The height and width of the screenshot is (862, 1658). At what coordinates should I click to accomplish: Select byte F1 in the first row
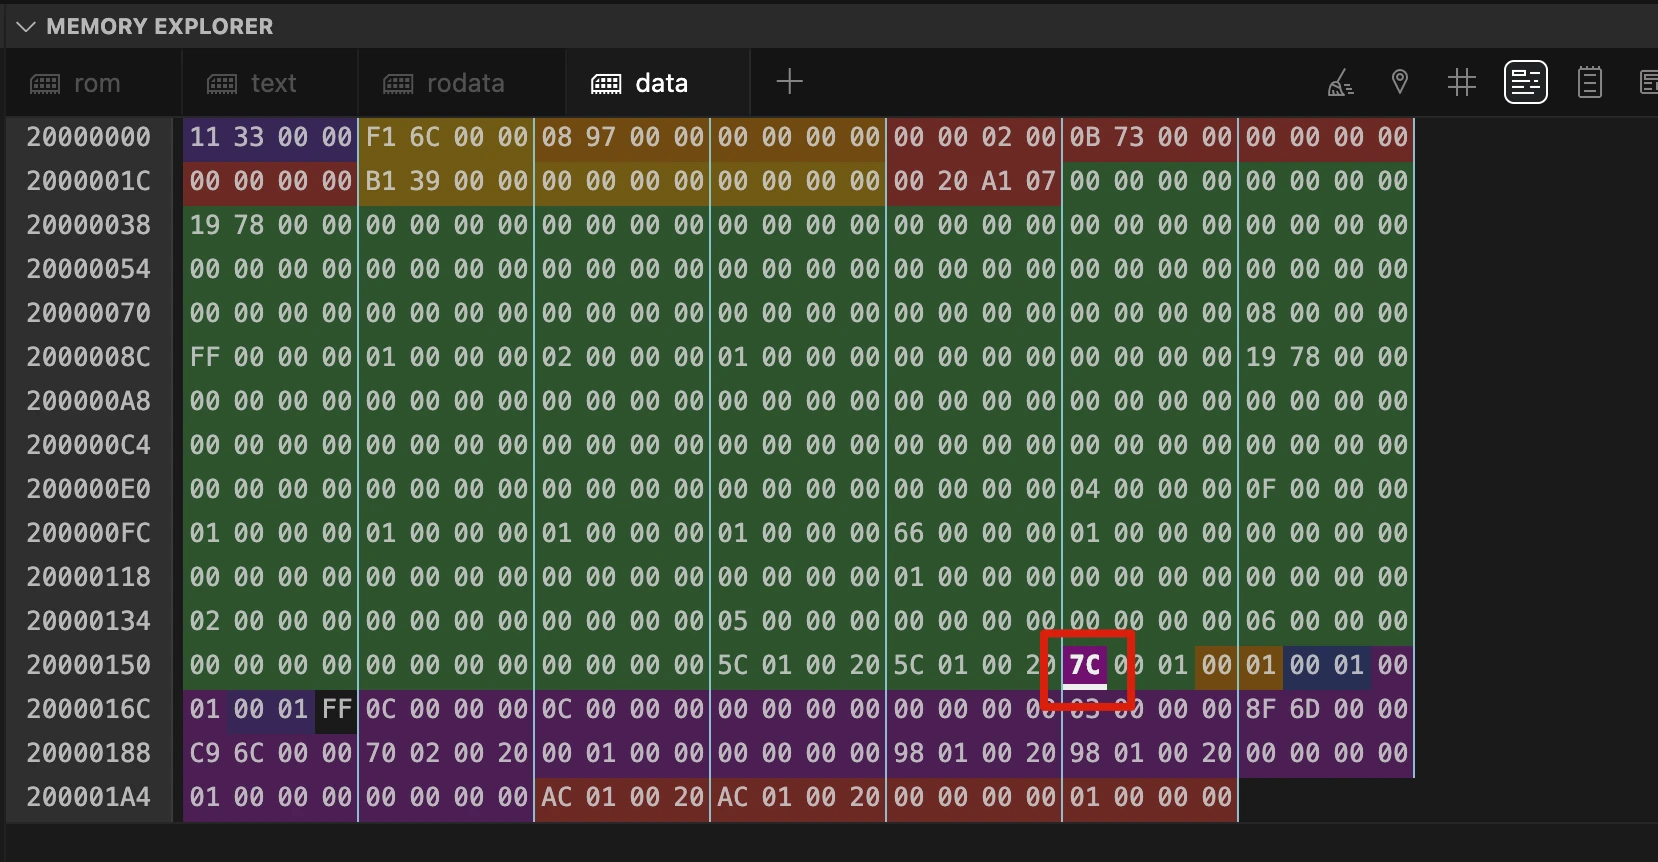[380, 138]
